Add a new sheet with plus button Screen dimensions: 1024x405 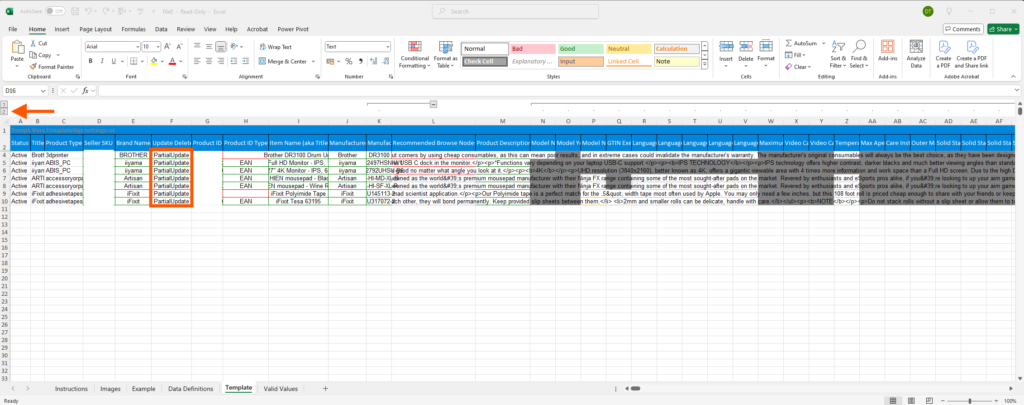pyautogui.click(x=325, y=388)
